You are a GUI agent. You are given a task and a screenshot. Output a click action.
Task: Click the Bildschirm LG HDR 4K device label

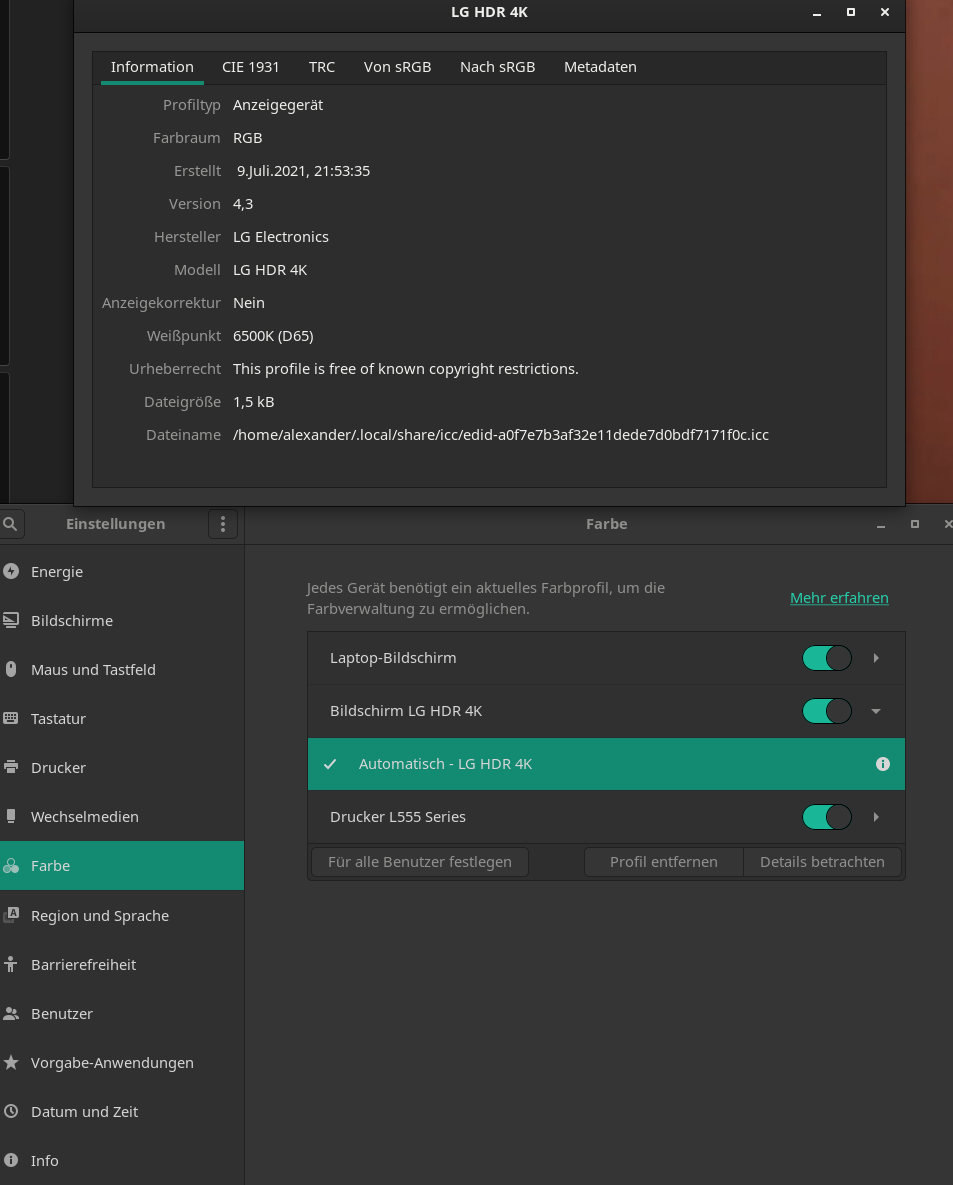(406, 711)
